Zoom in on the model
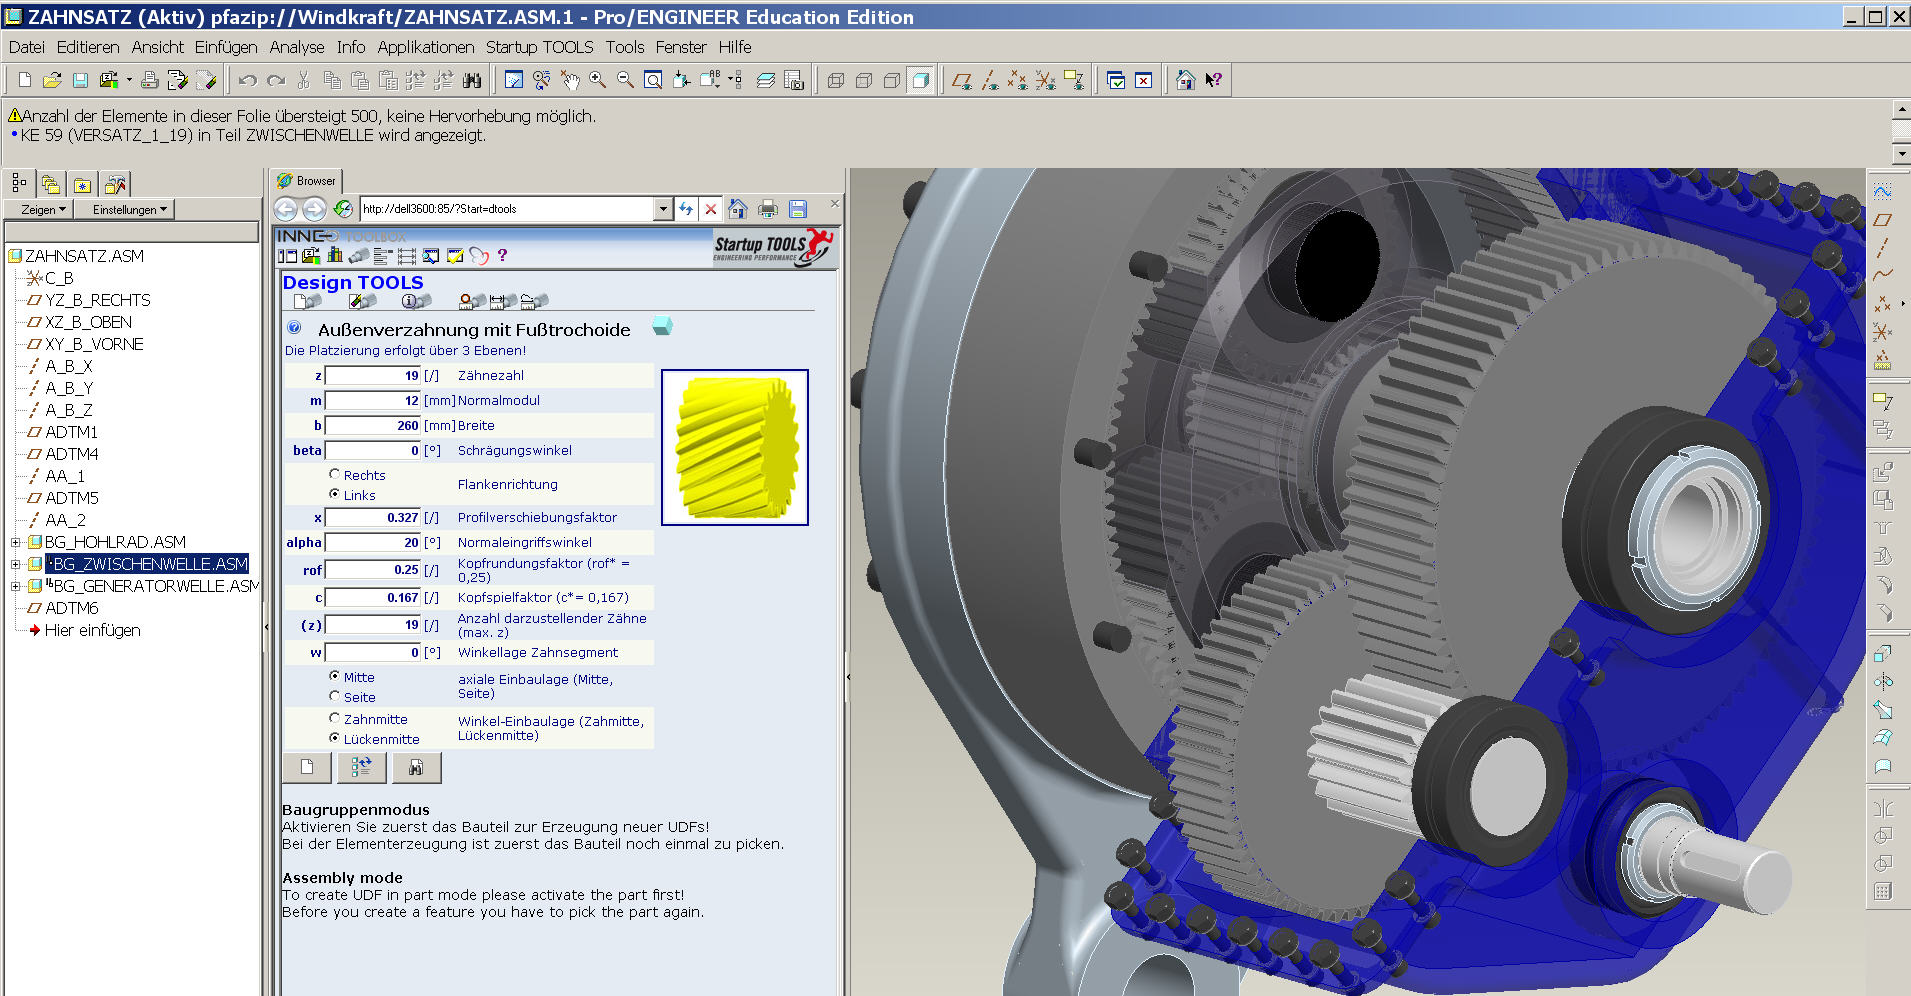The width and height of the screenshot is (1911, 996). click(x=598, y=80)
